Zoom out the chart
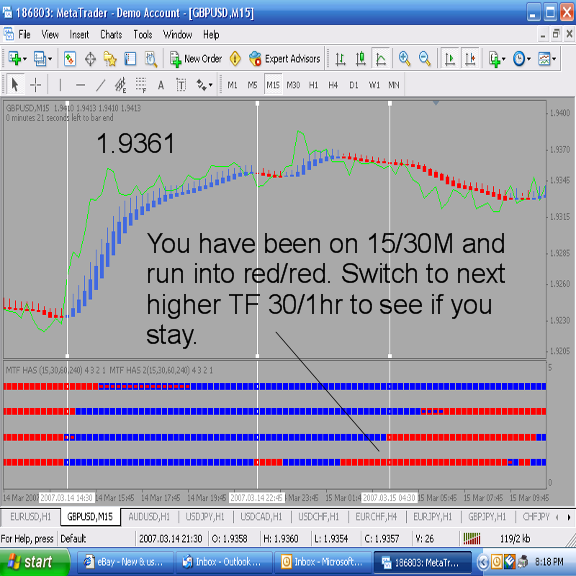The height and width of the screenshot is (576, 576). 425,59
